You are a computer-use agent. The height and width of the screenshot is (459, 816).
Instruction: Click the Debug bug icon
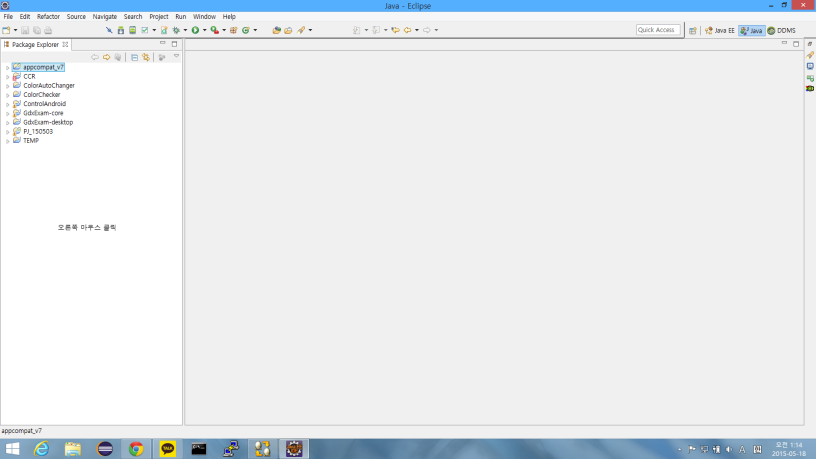(175, 30)
